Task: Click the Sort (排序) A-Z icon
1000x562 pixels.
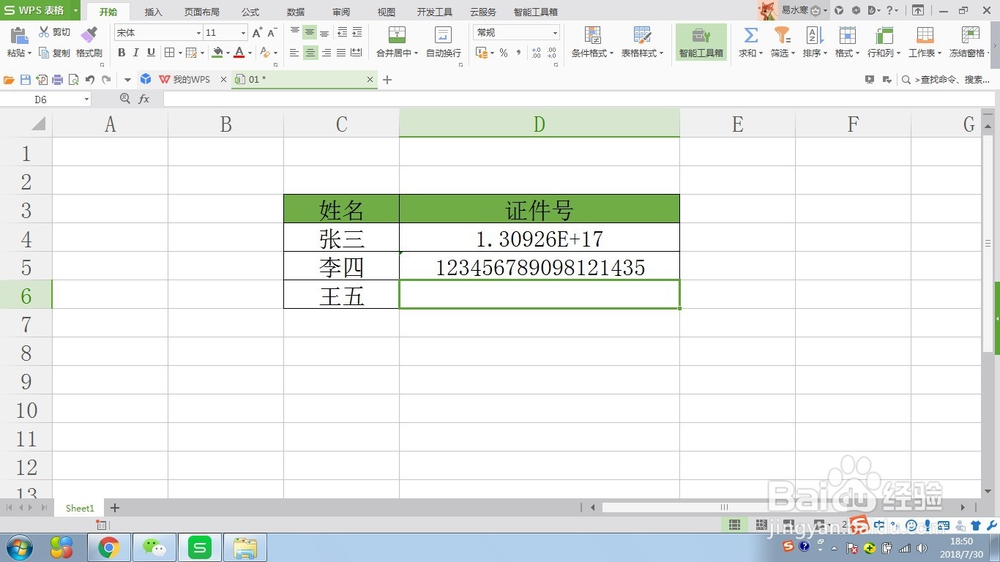Action: [x=814, y=35]
